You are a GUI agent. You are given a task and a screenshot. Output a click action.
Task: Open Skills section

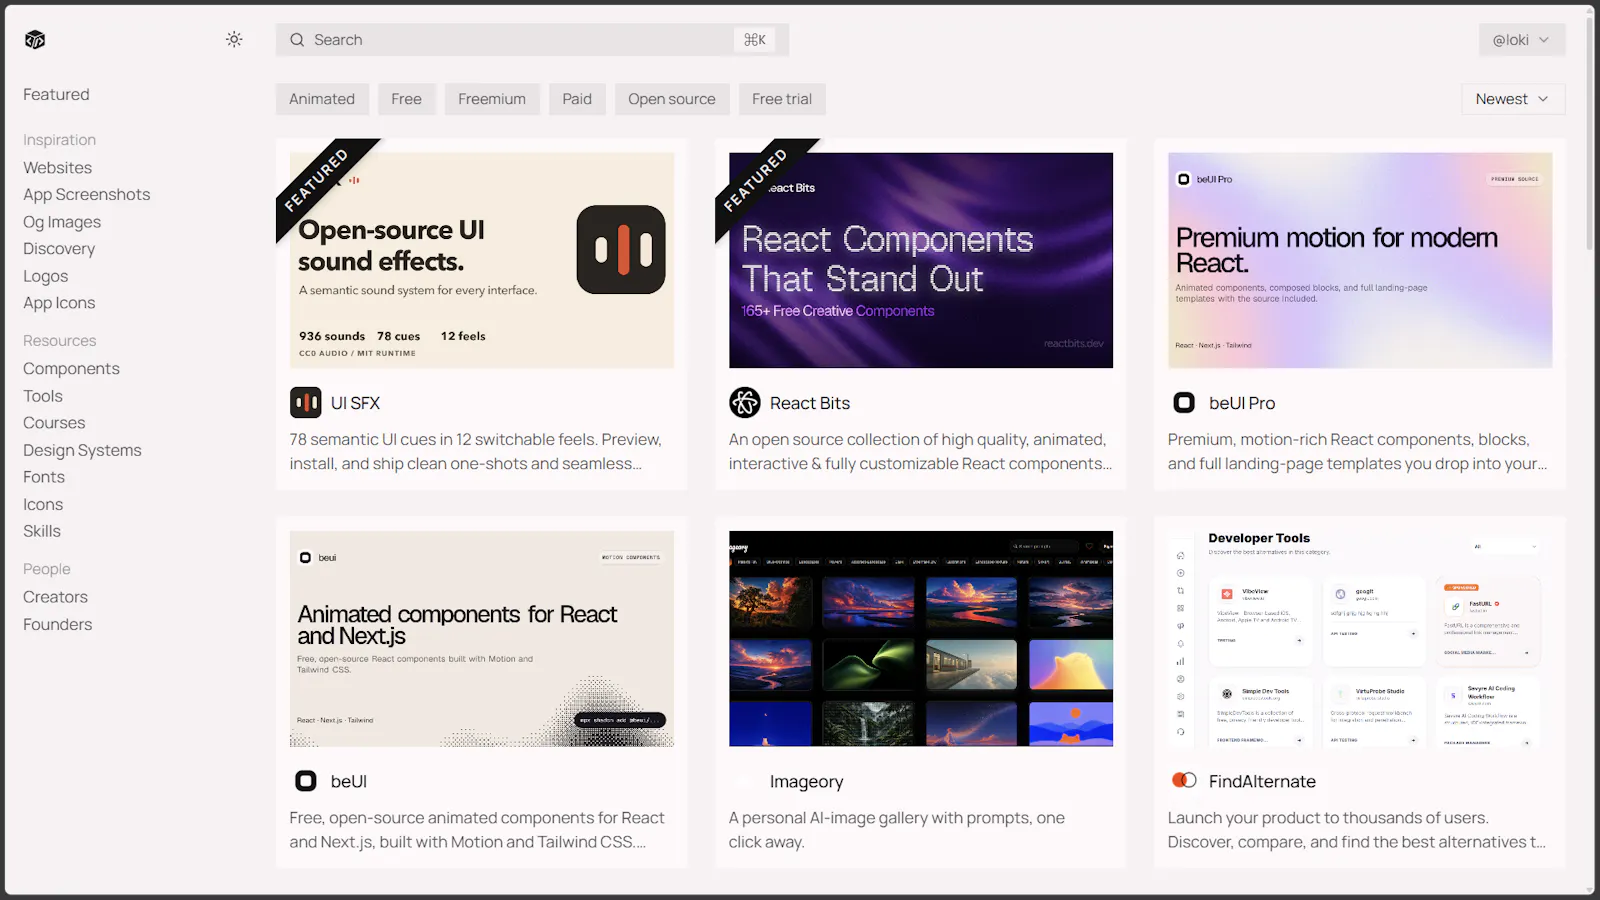point(42,531)
